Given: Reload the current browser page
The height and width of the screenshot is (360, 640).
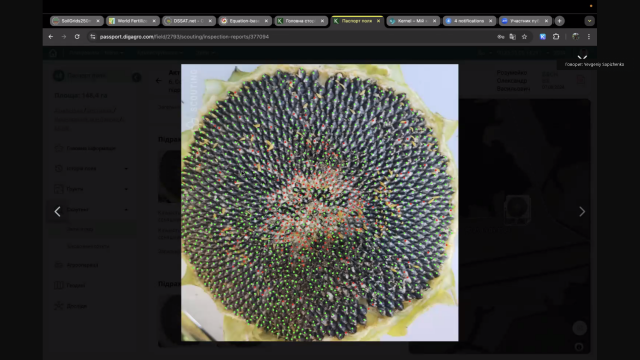Looking at the screenshot, I should pyautogui.click(x=77, y=37).
